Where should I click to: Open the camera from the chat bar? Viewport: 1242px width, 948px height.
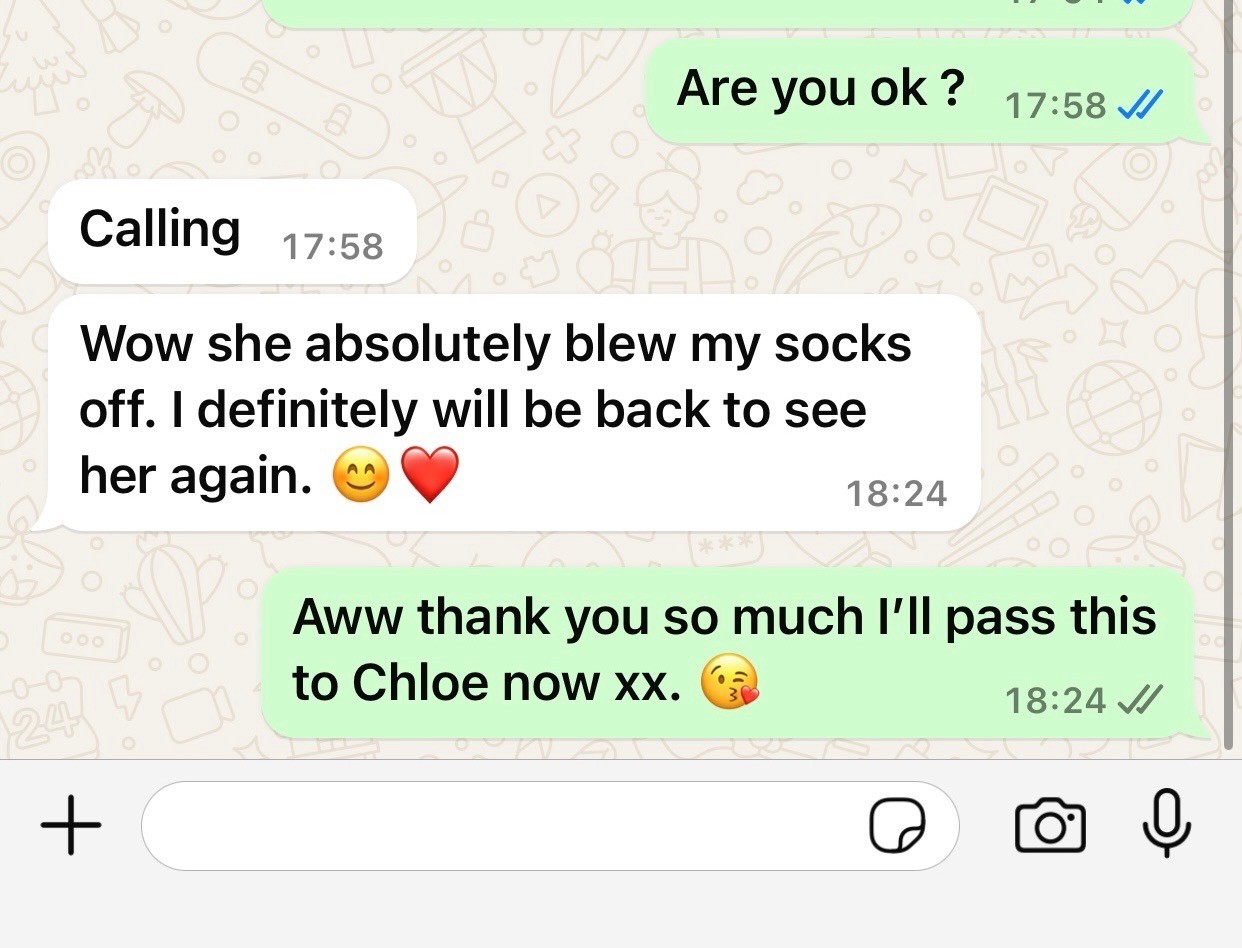1050,826
